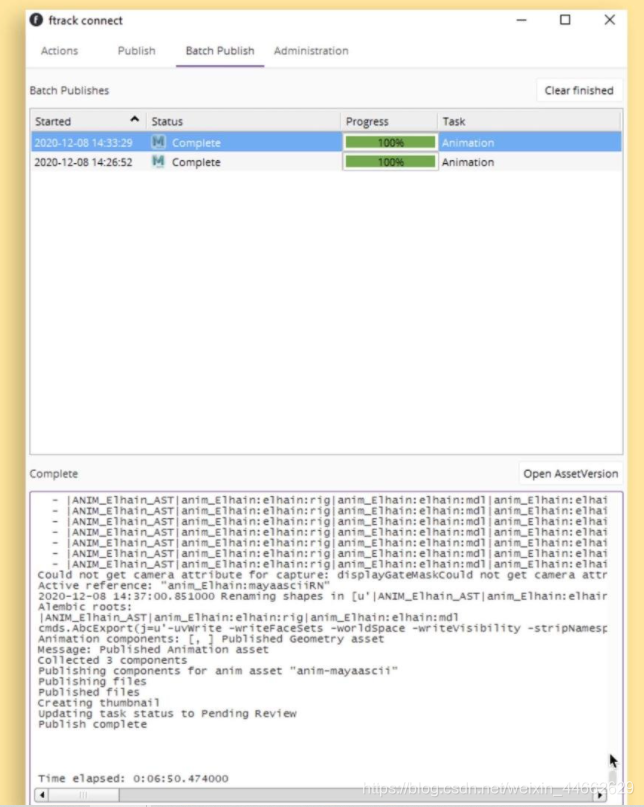This screenshot has width=644, height=807.
Task: Select the Batch Publish tab
Action: [x=220, y=51]
